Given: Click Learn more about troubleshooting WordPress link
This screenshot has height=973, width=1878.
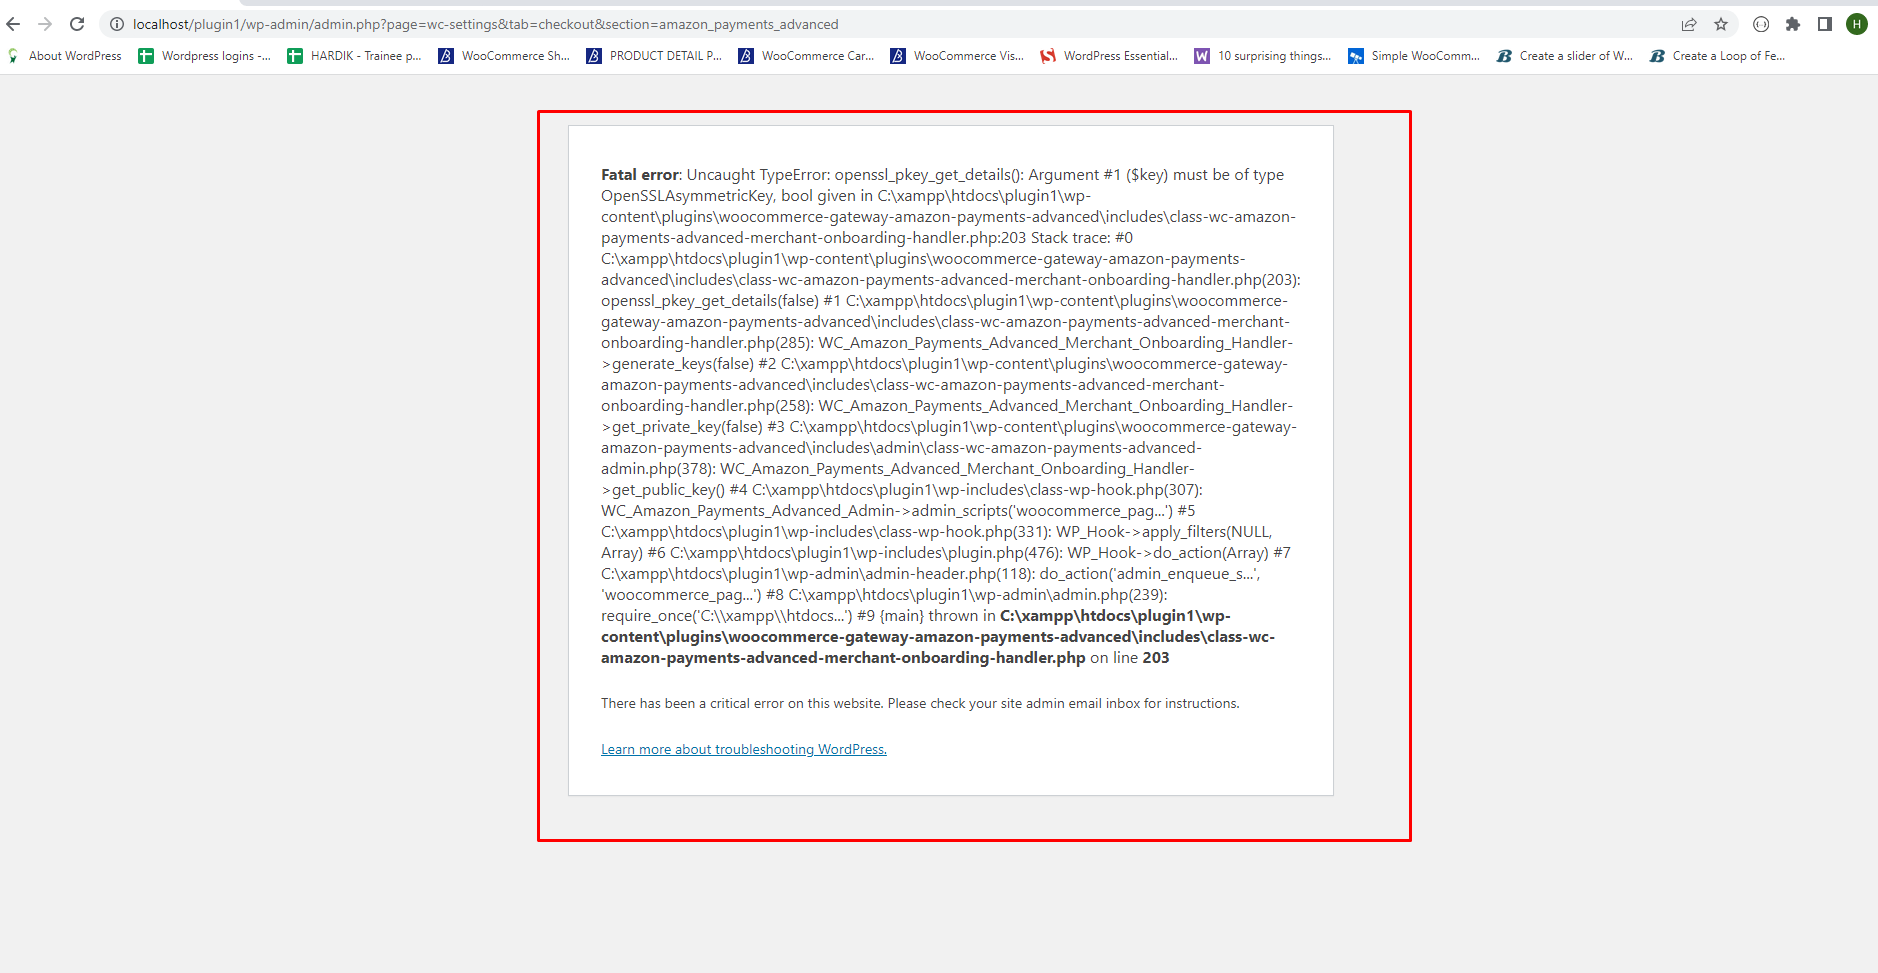Looking at the screenshot, I should click(x=744, y=749).
